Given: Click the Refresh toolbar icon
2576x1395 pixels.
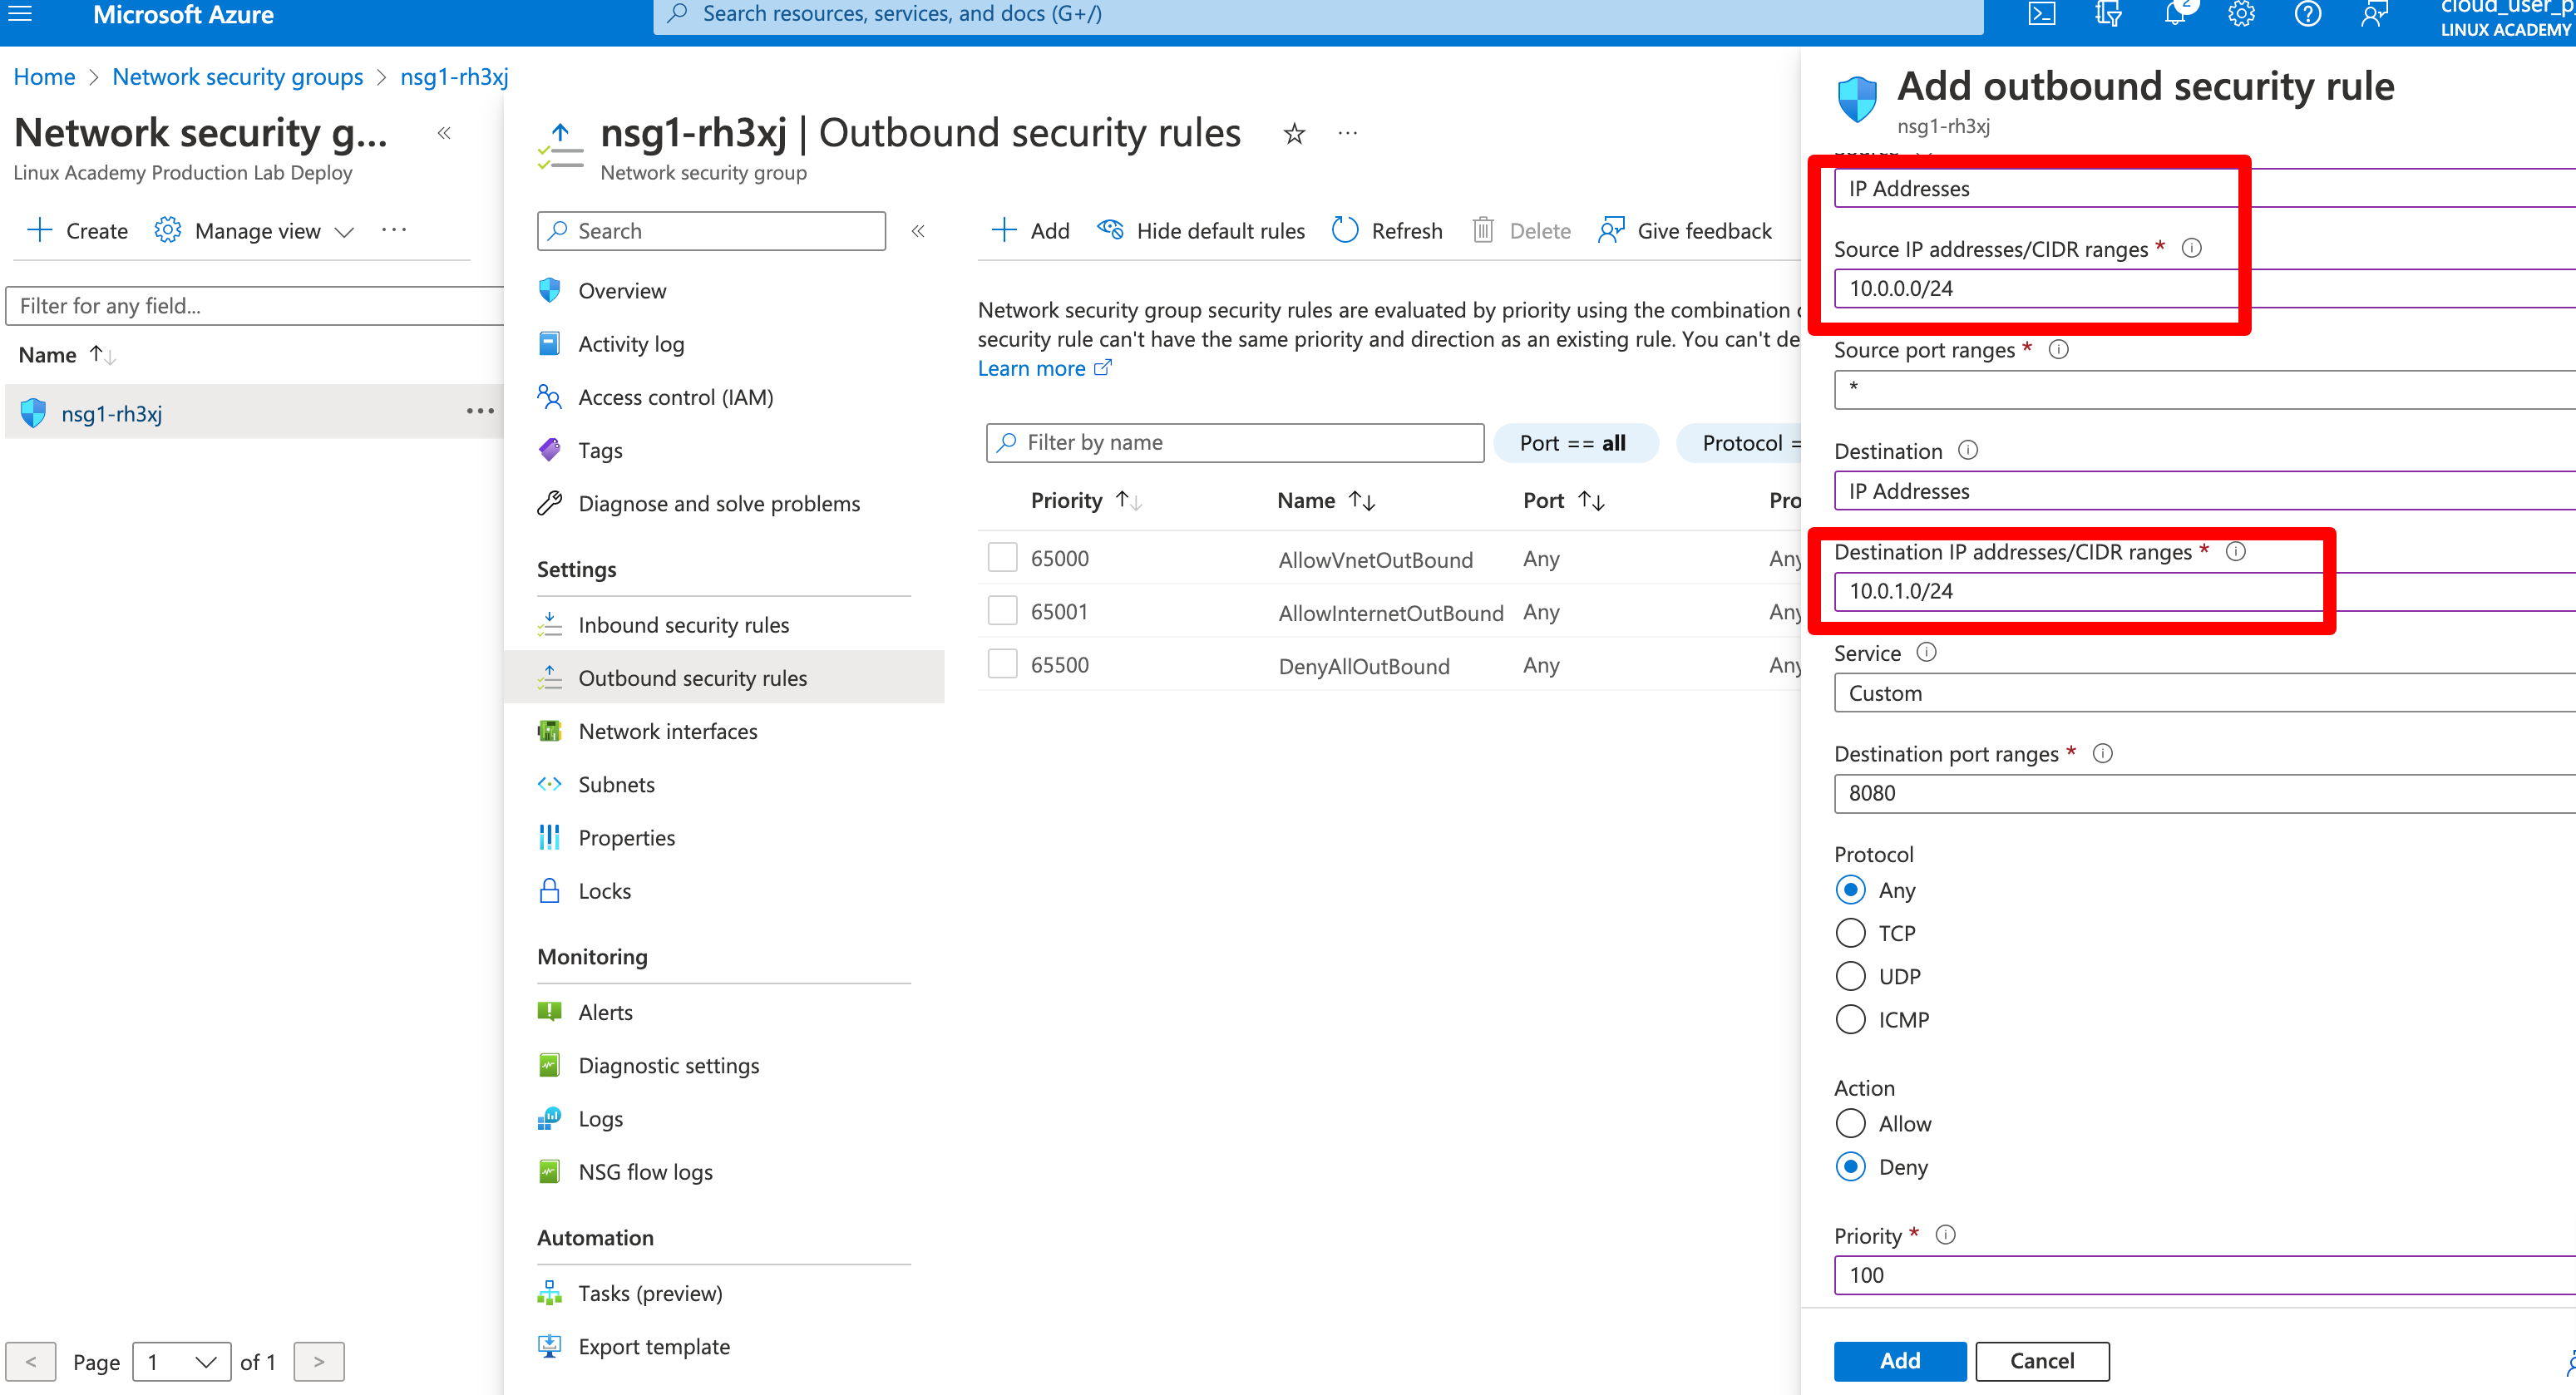Looking at the screenshot, I should coord(1345,230).
